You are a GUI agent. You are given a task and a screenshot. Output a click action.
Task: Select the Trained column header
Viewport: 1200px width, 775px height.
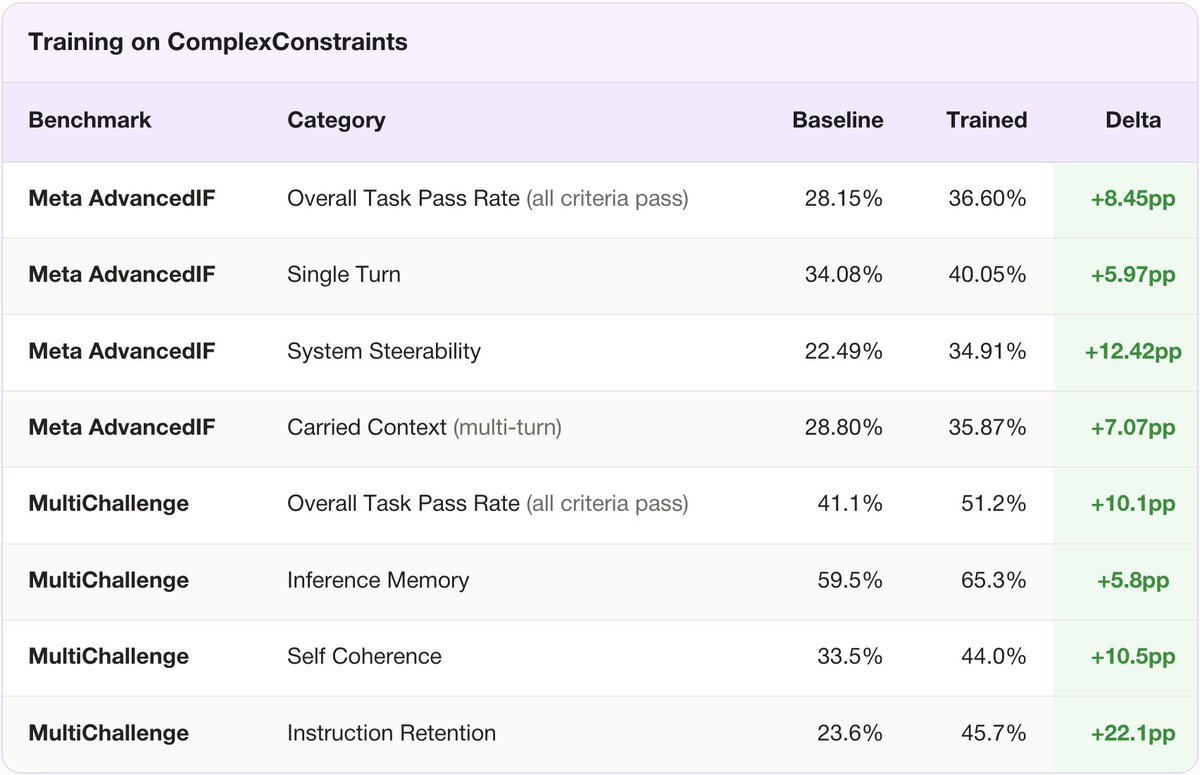point(987,120)
